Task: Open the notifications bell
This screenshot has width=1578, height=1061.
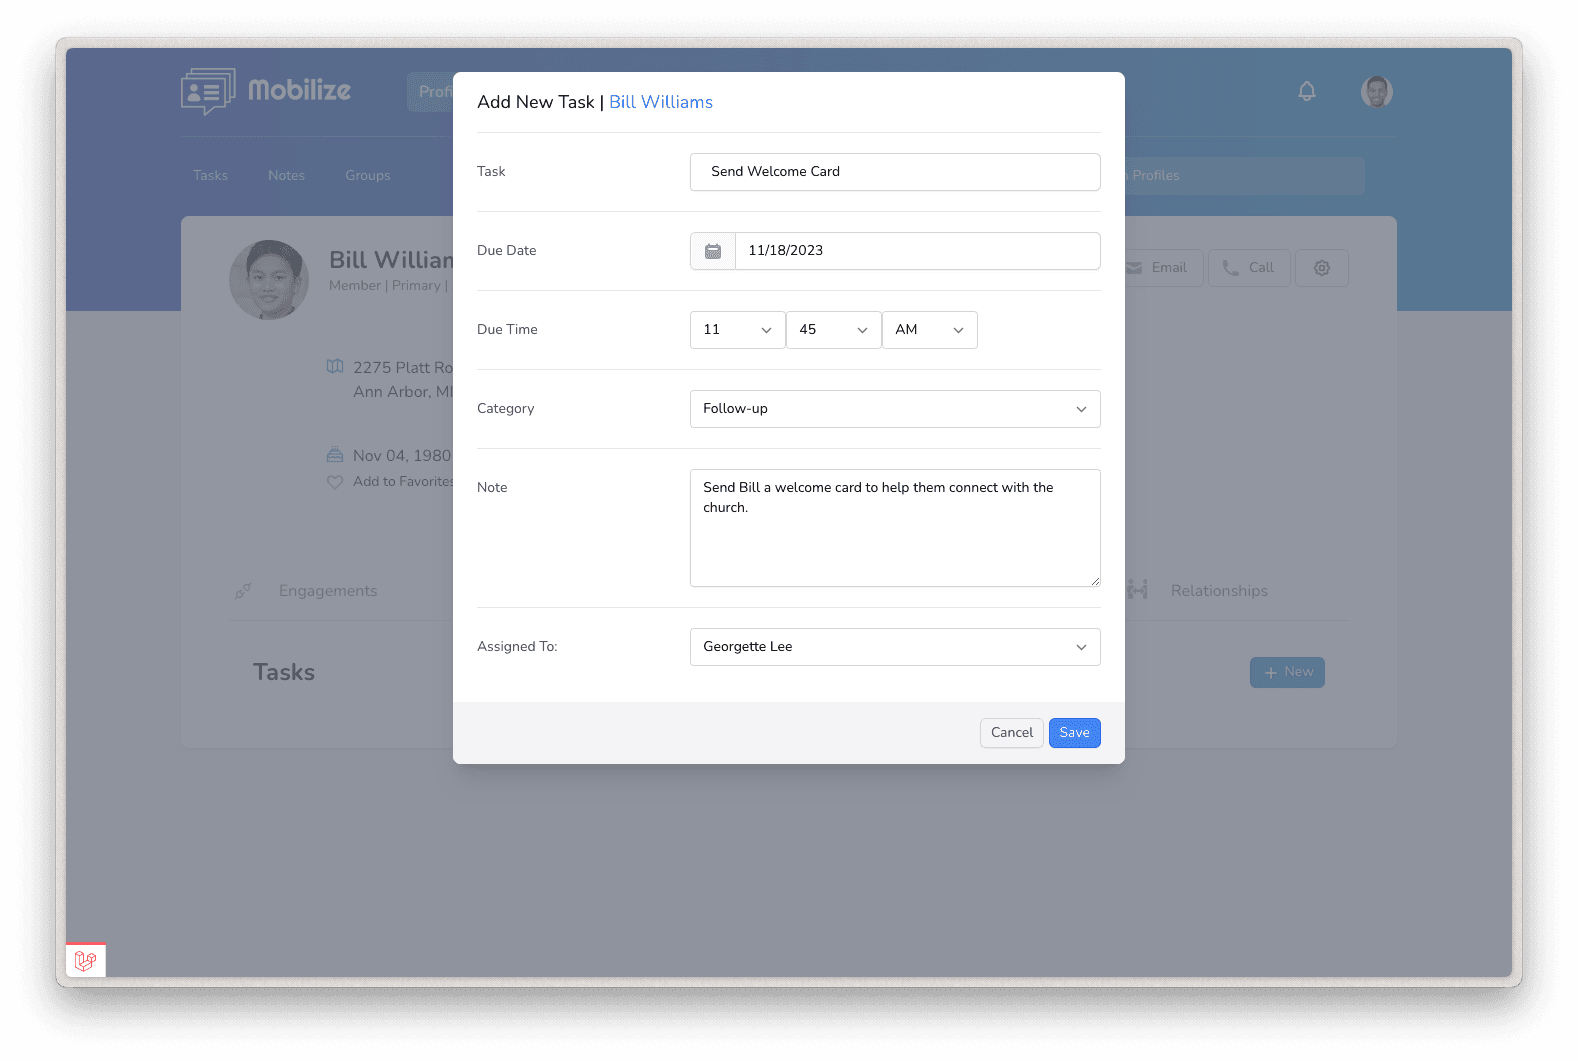Action: [1306, 92]
